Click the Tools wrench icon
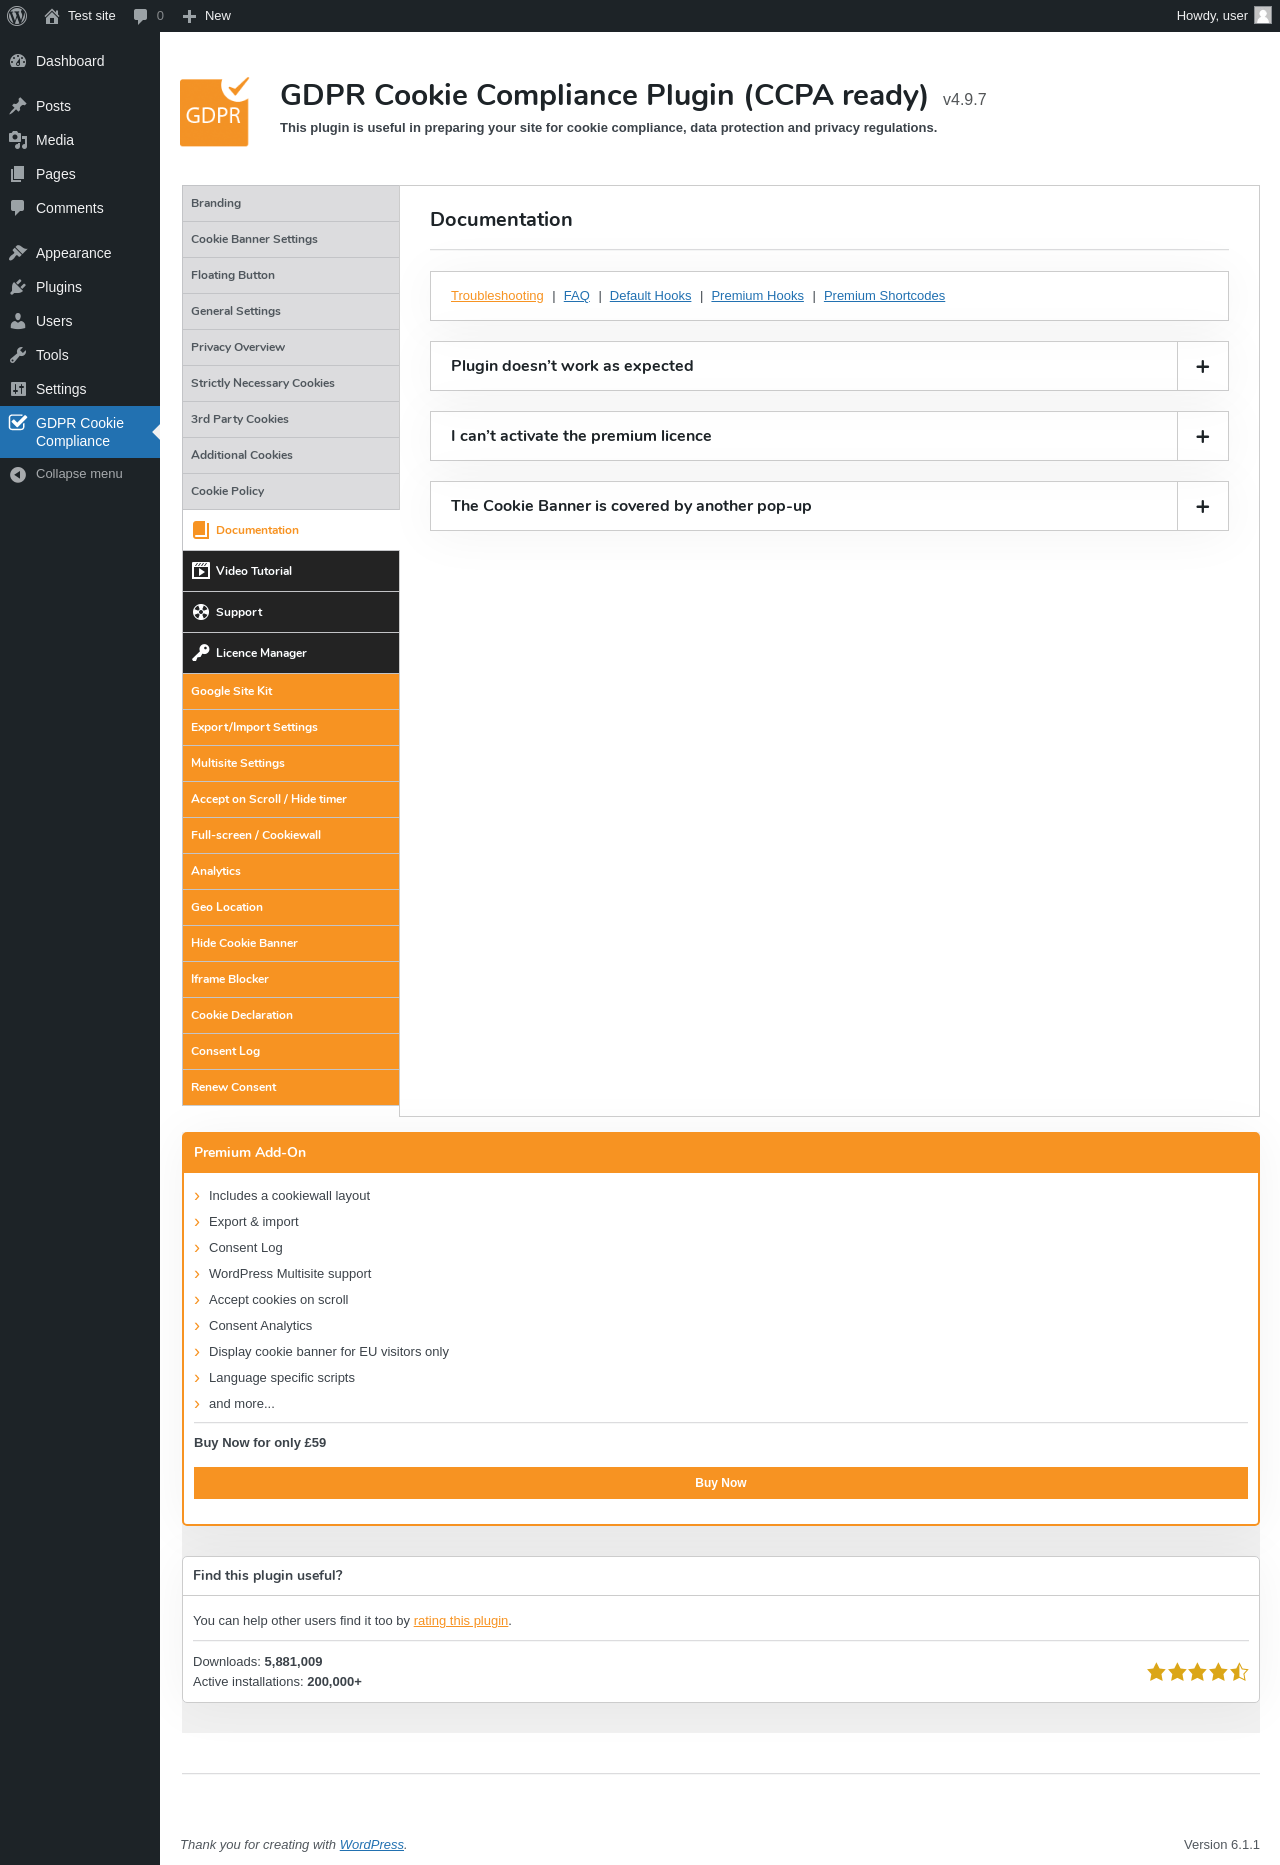The height and width of the screenshot is (1865, 1280). 18,355
